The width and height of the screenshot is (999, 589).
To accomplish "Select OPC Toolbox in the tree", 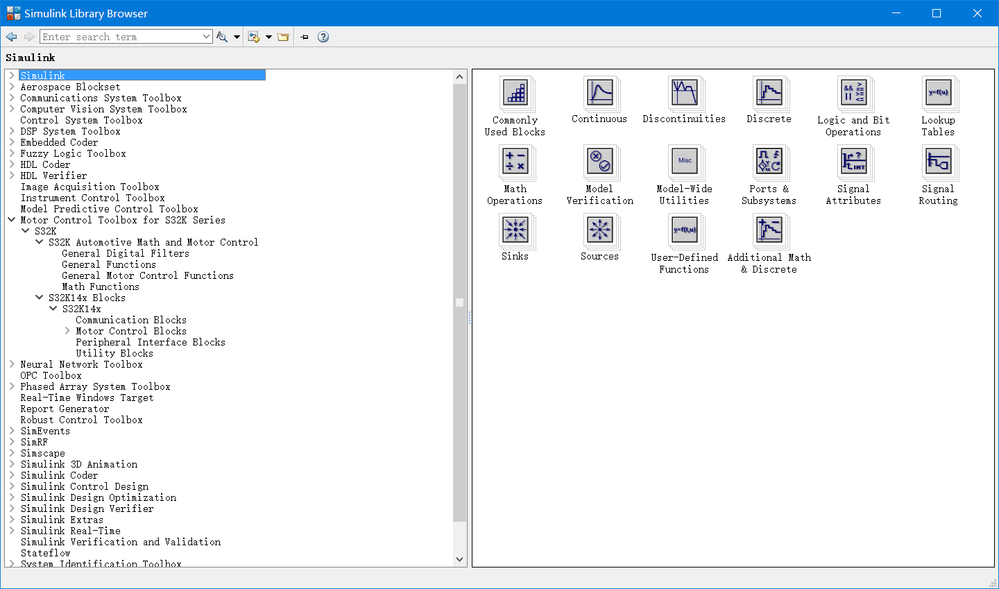I will click(x=51, y=375).
